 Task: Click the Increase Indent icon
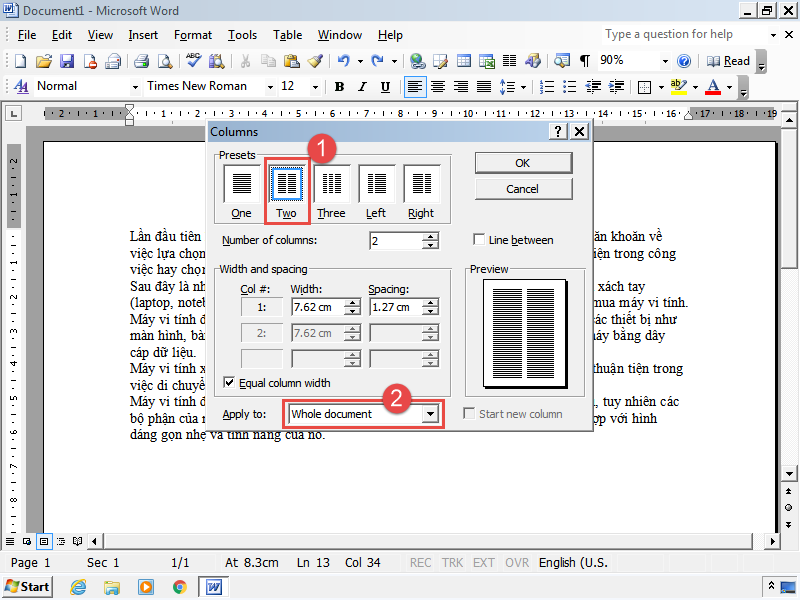pyautogui.click(x=616, y=87)
